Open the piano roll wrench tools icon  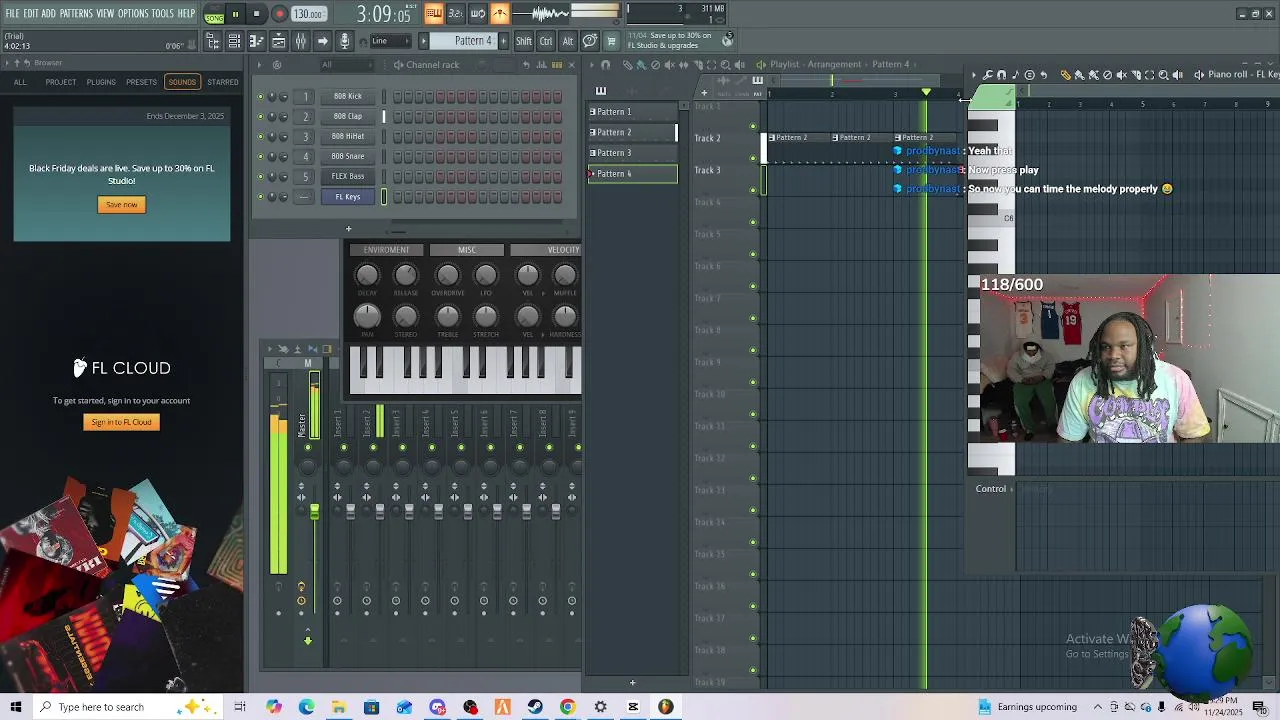pos(987,75)
